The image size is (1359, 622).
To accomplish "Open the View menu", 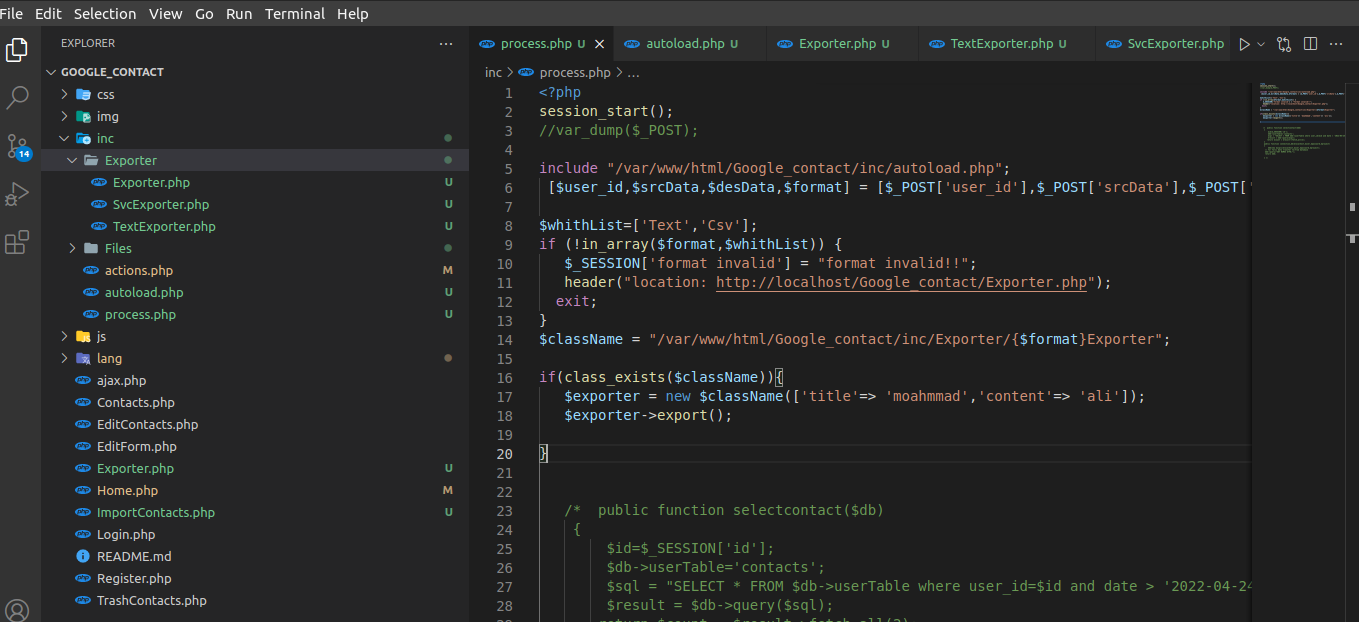I will (x=166, y=14).
